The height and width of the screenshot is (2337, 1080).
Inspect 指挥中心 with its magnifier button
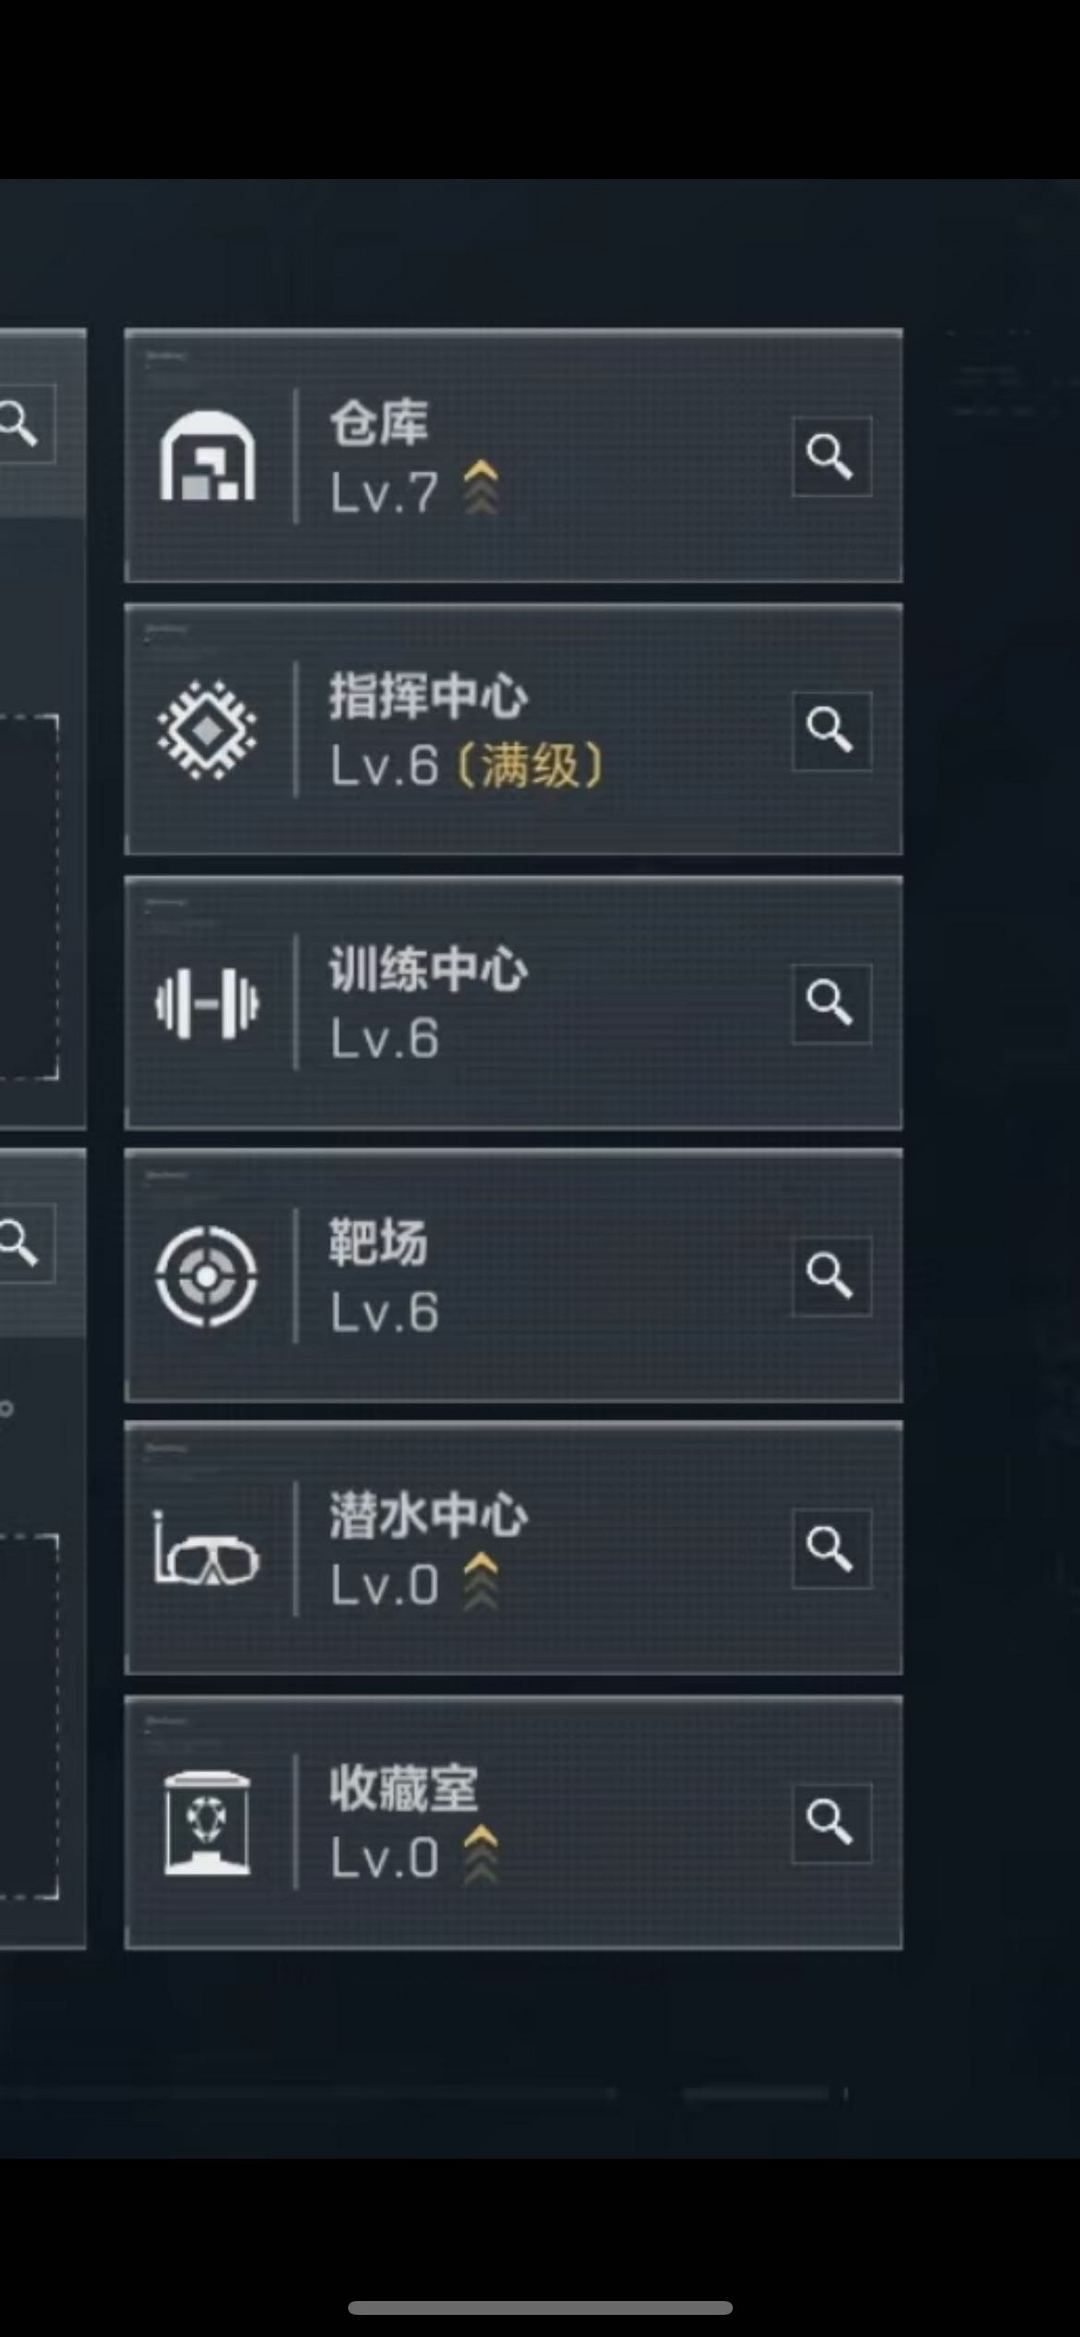pyautogui.click(x=831, y=730)
